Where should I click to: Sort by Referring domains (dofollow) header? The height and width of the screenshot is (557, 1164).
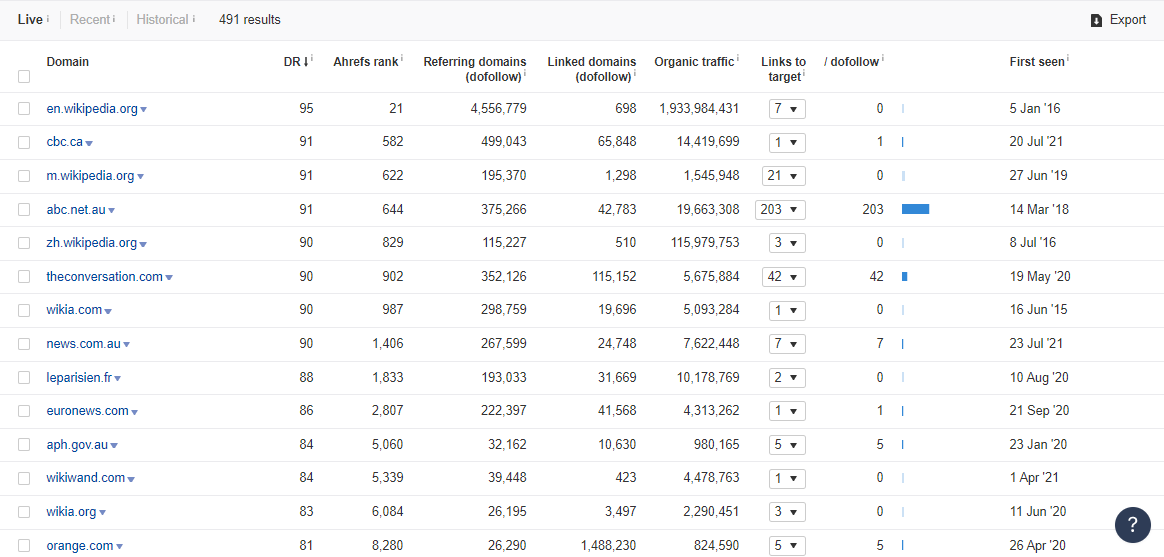[475, 68]
